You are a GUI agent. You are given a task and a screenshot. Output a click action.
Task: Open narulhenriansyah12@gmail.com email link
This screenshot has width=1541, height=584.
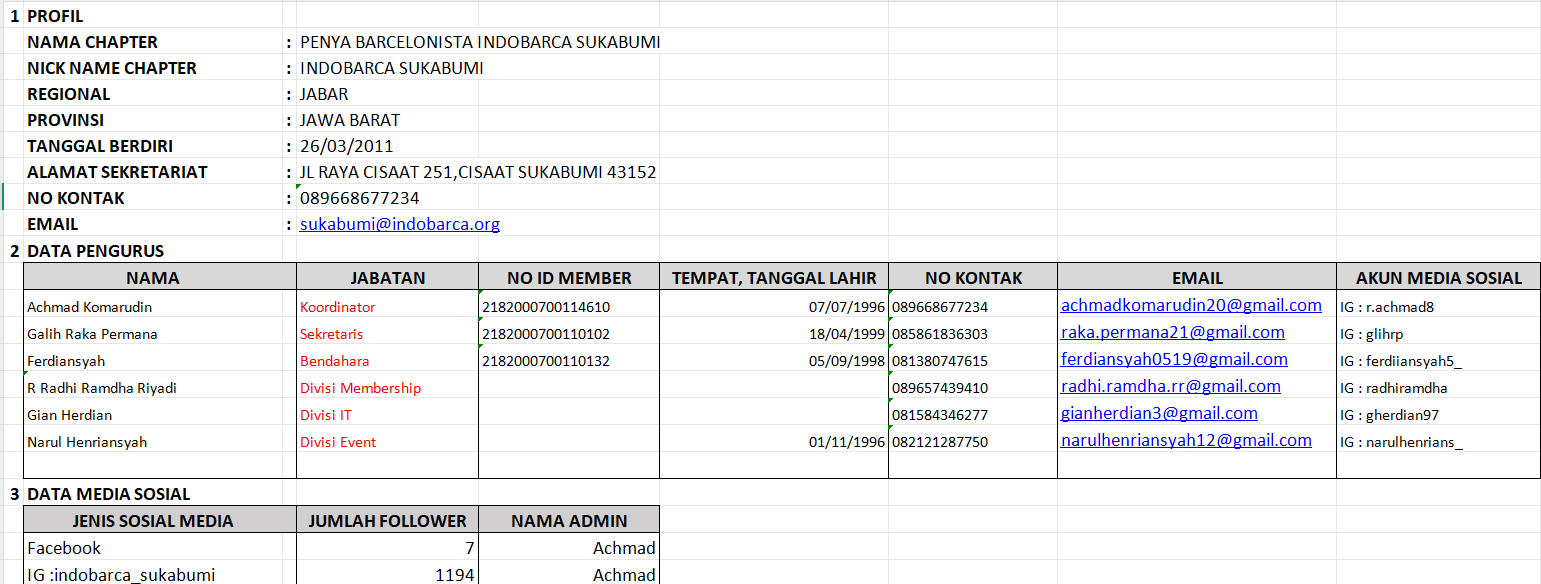[x=1186, y=440]
